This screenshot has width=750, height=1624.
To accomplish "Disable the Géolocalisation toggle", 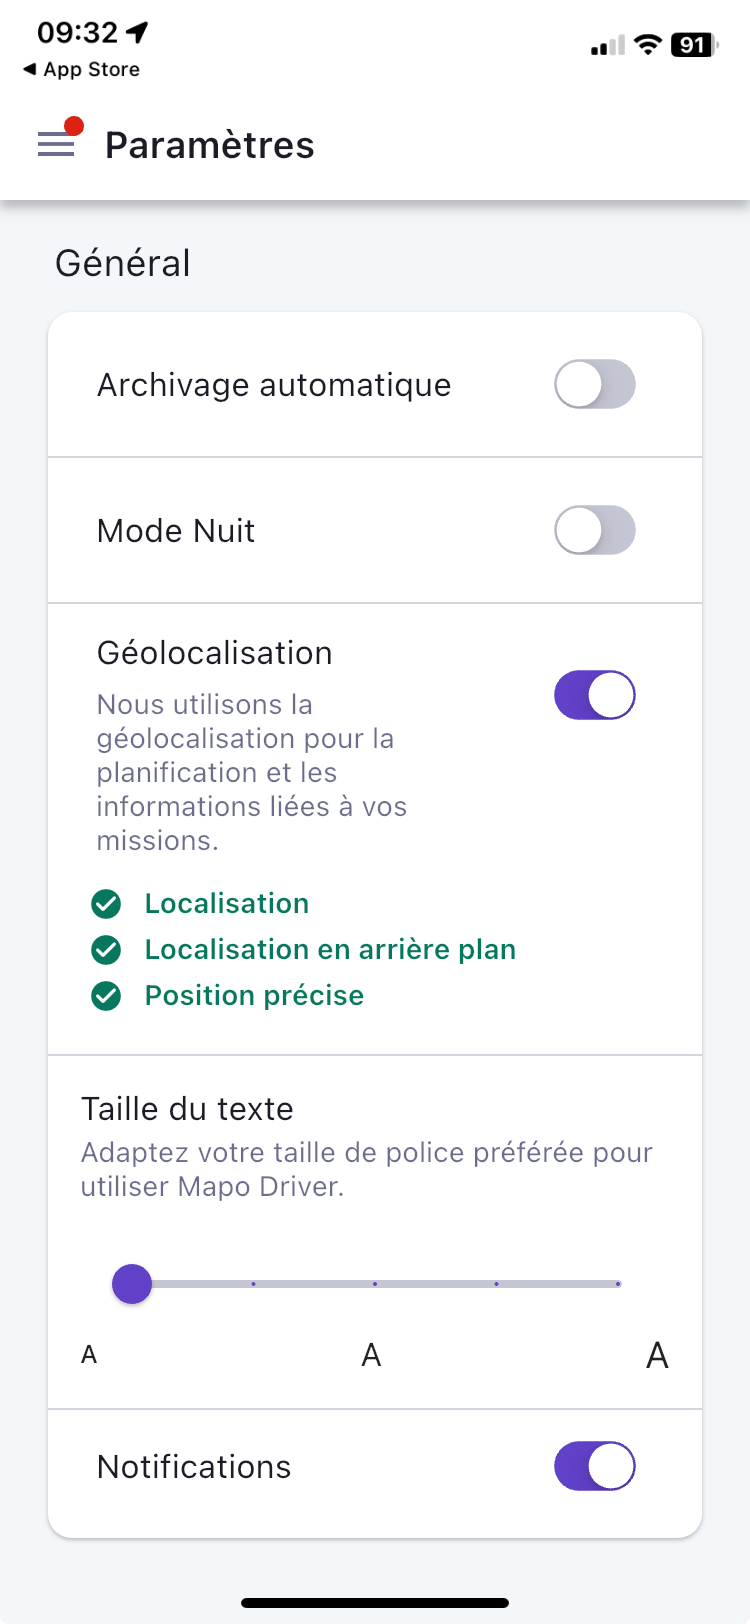I will coord(595,695).
